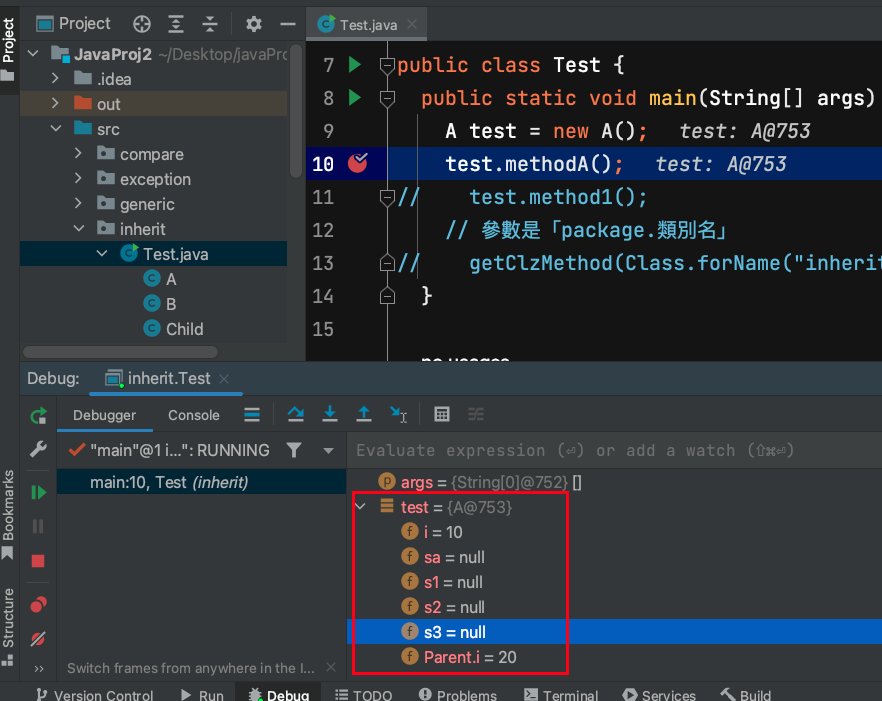Select s3 = null variable
The height and width of the screenshot is (701, 882).
pyautogui.click(x=614, y=632)
